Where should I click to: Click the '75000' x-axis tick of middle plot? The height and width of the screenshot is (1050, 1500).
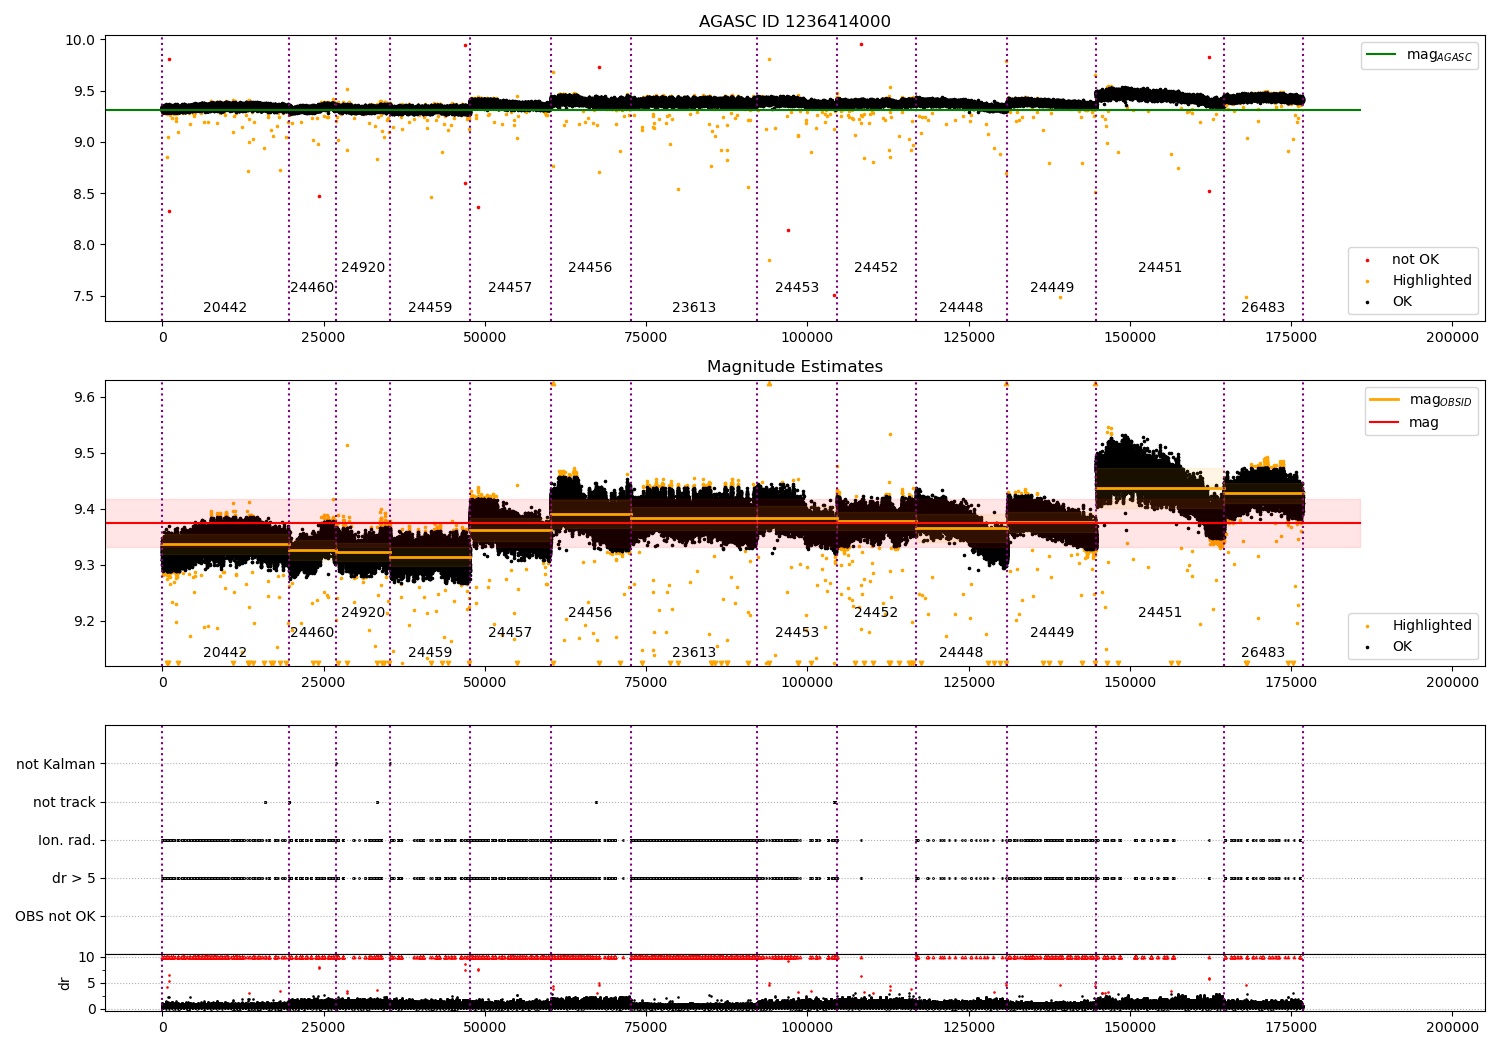tap(646, 682)
